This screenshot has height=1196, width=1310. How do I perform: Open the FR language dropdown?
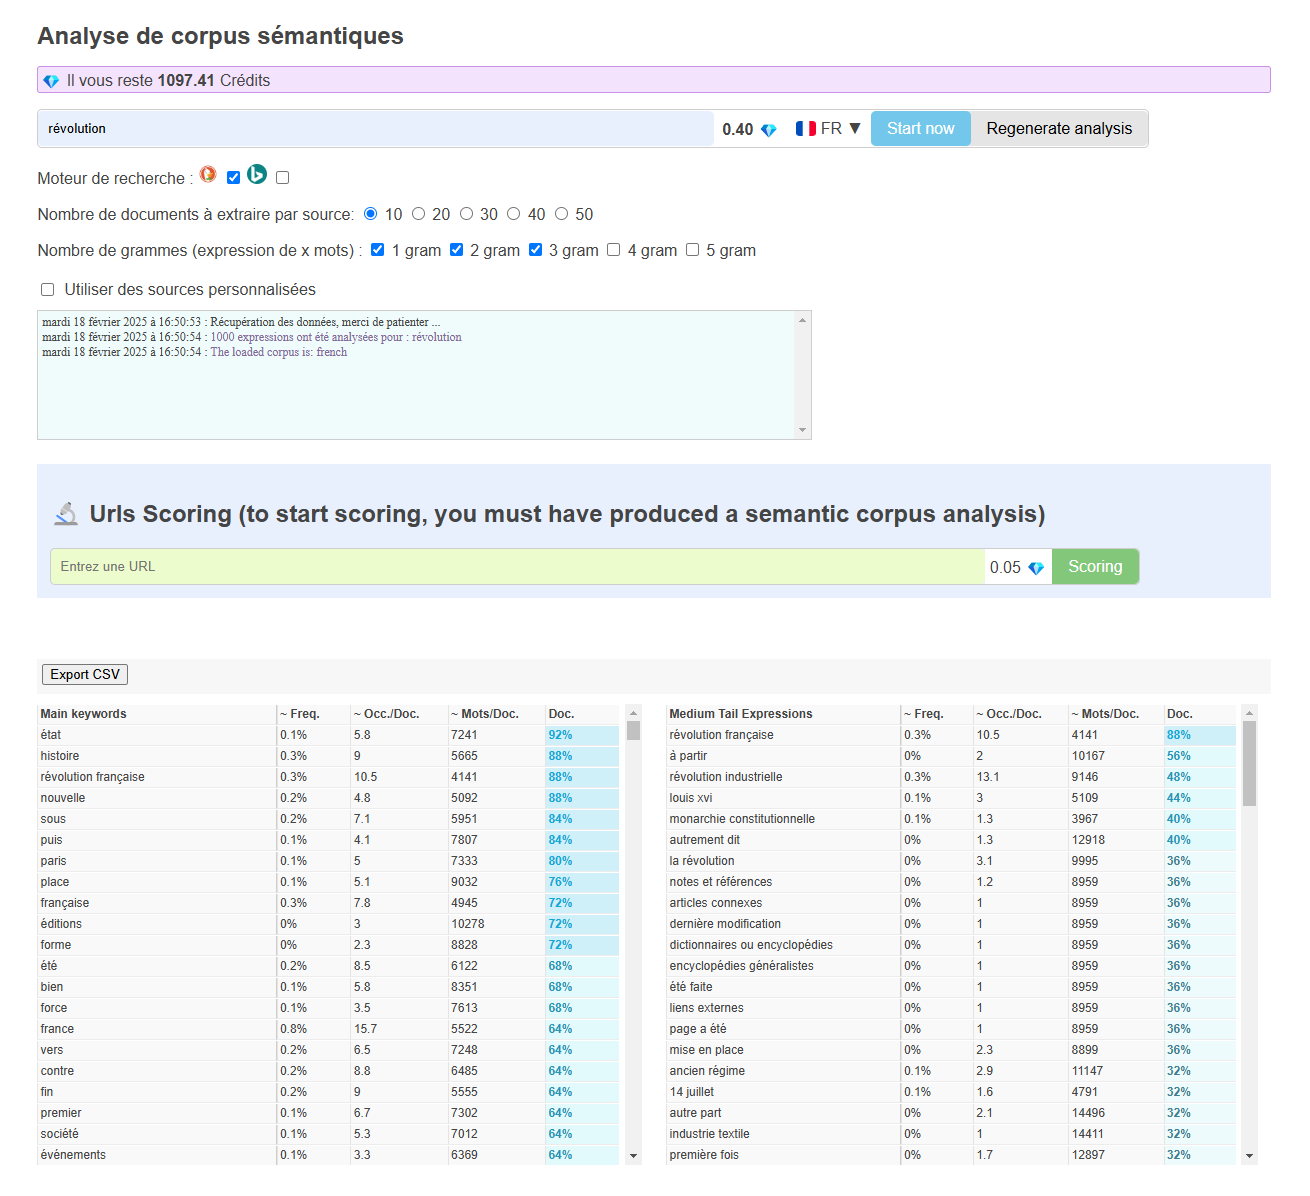pos(828,128)
